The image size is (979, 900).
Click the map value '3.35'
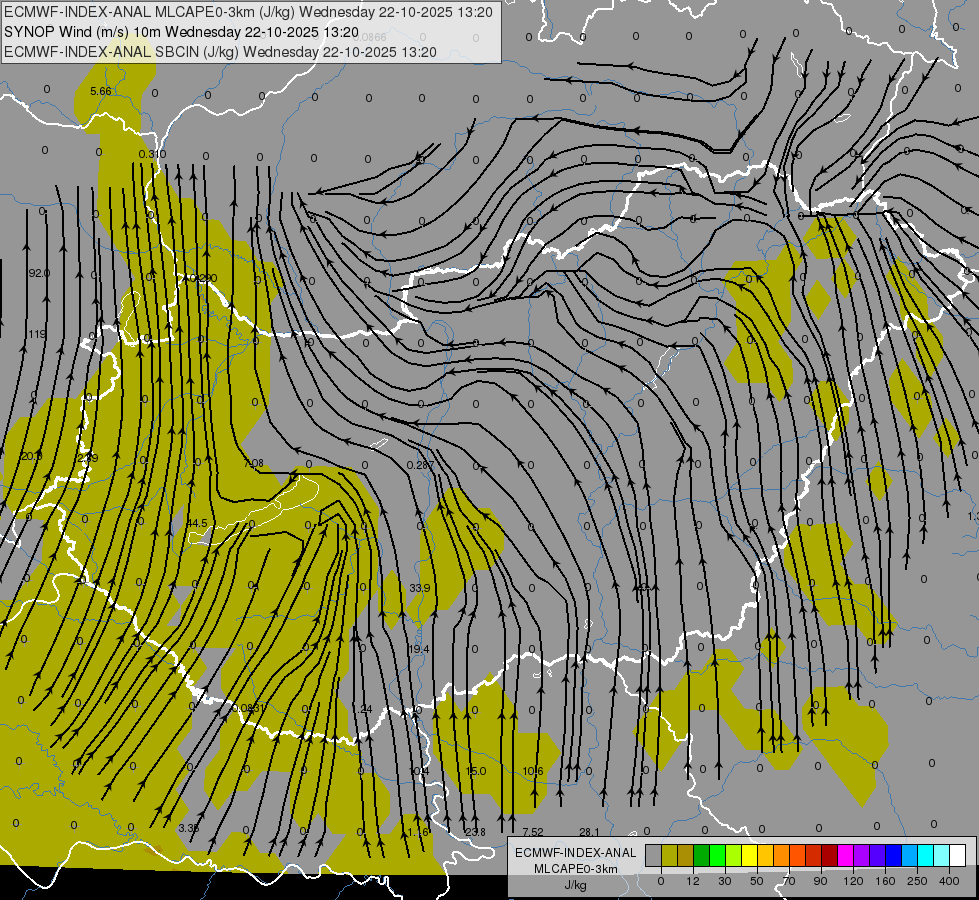[x=189, y=828]
